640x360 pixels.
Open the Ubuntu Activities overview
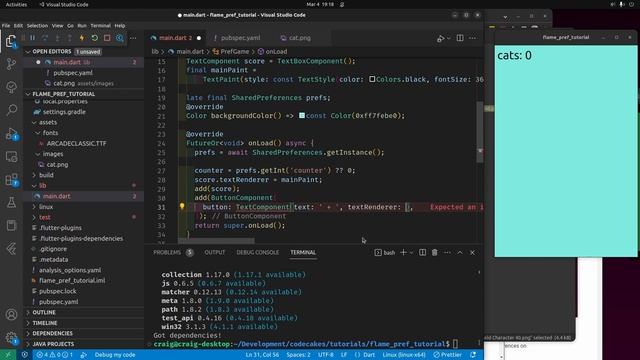point(16,4)
